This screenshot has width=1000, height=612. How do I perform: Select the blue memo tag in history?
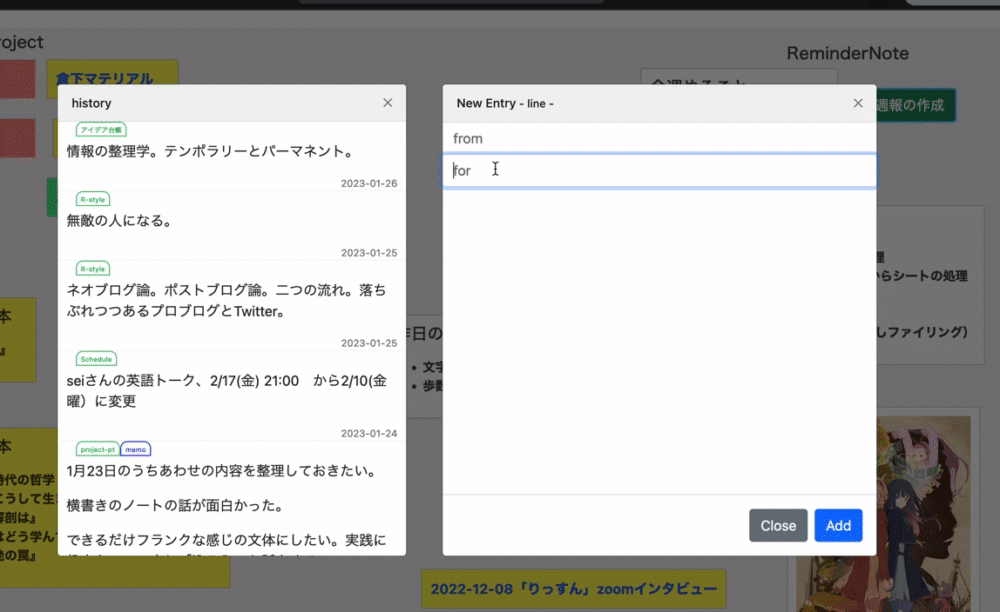pos(135,449)
